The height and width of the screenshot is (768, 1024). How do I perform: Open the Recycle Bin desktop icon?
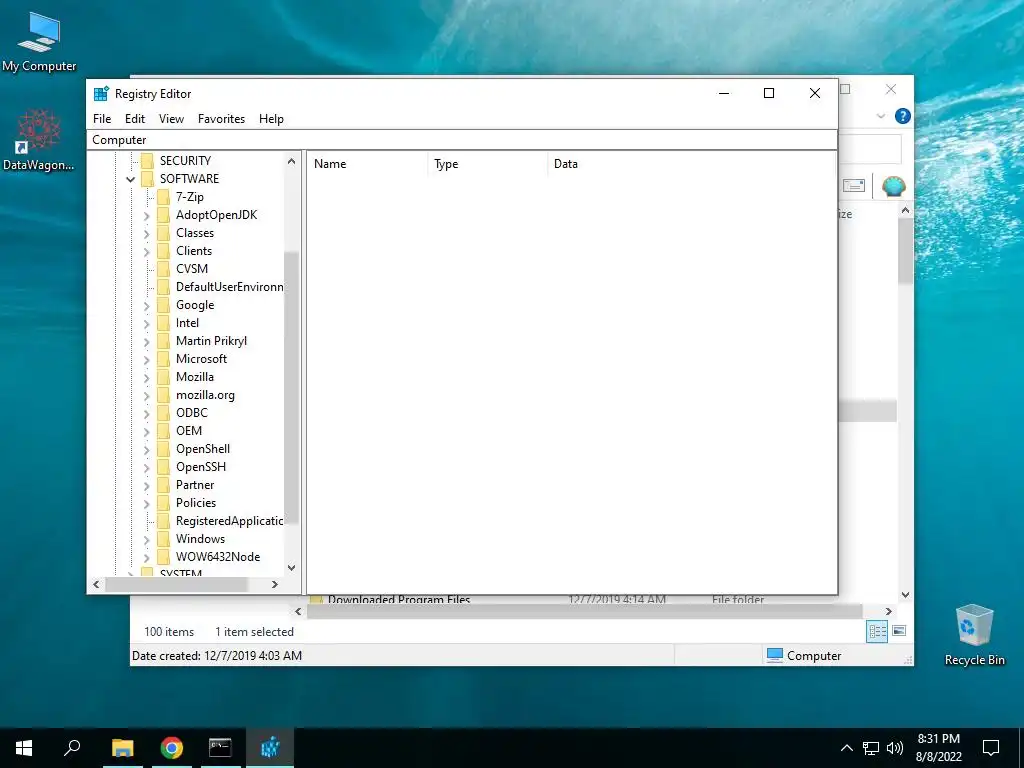(974, 635)
